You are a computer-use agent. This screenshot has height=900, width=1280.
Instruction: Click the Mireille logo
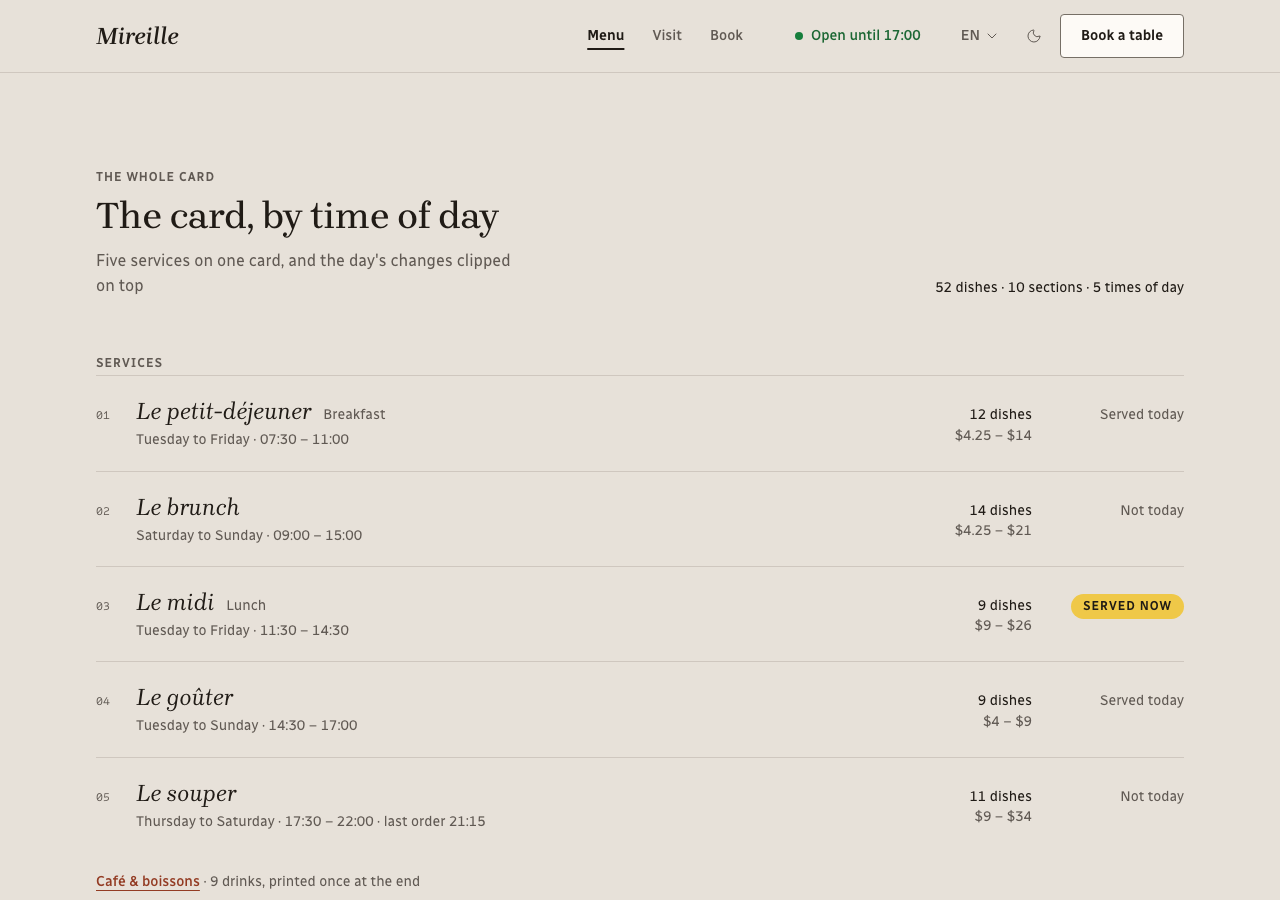point(137,36)
